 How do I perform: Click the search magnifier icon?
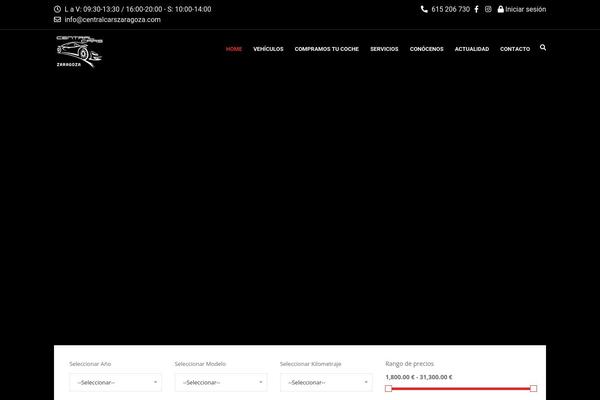click(x=543, y=47)
